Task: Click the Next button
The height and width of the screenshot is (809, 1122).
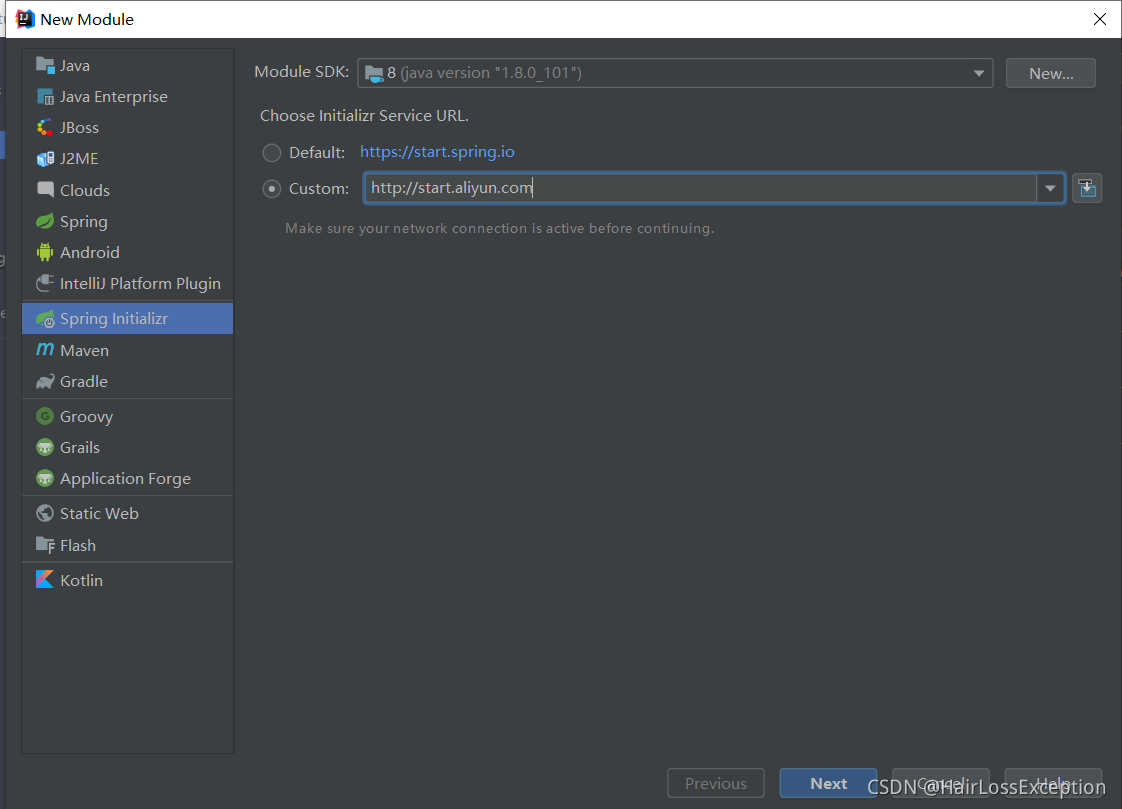Action: click(828, 783)
